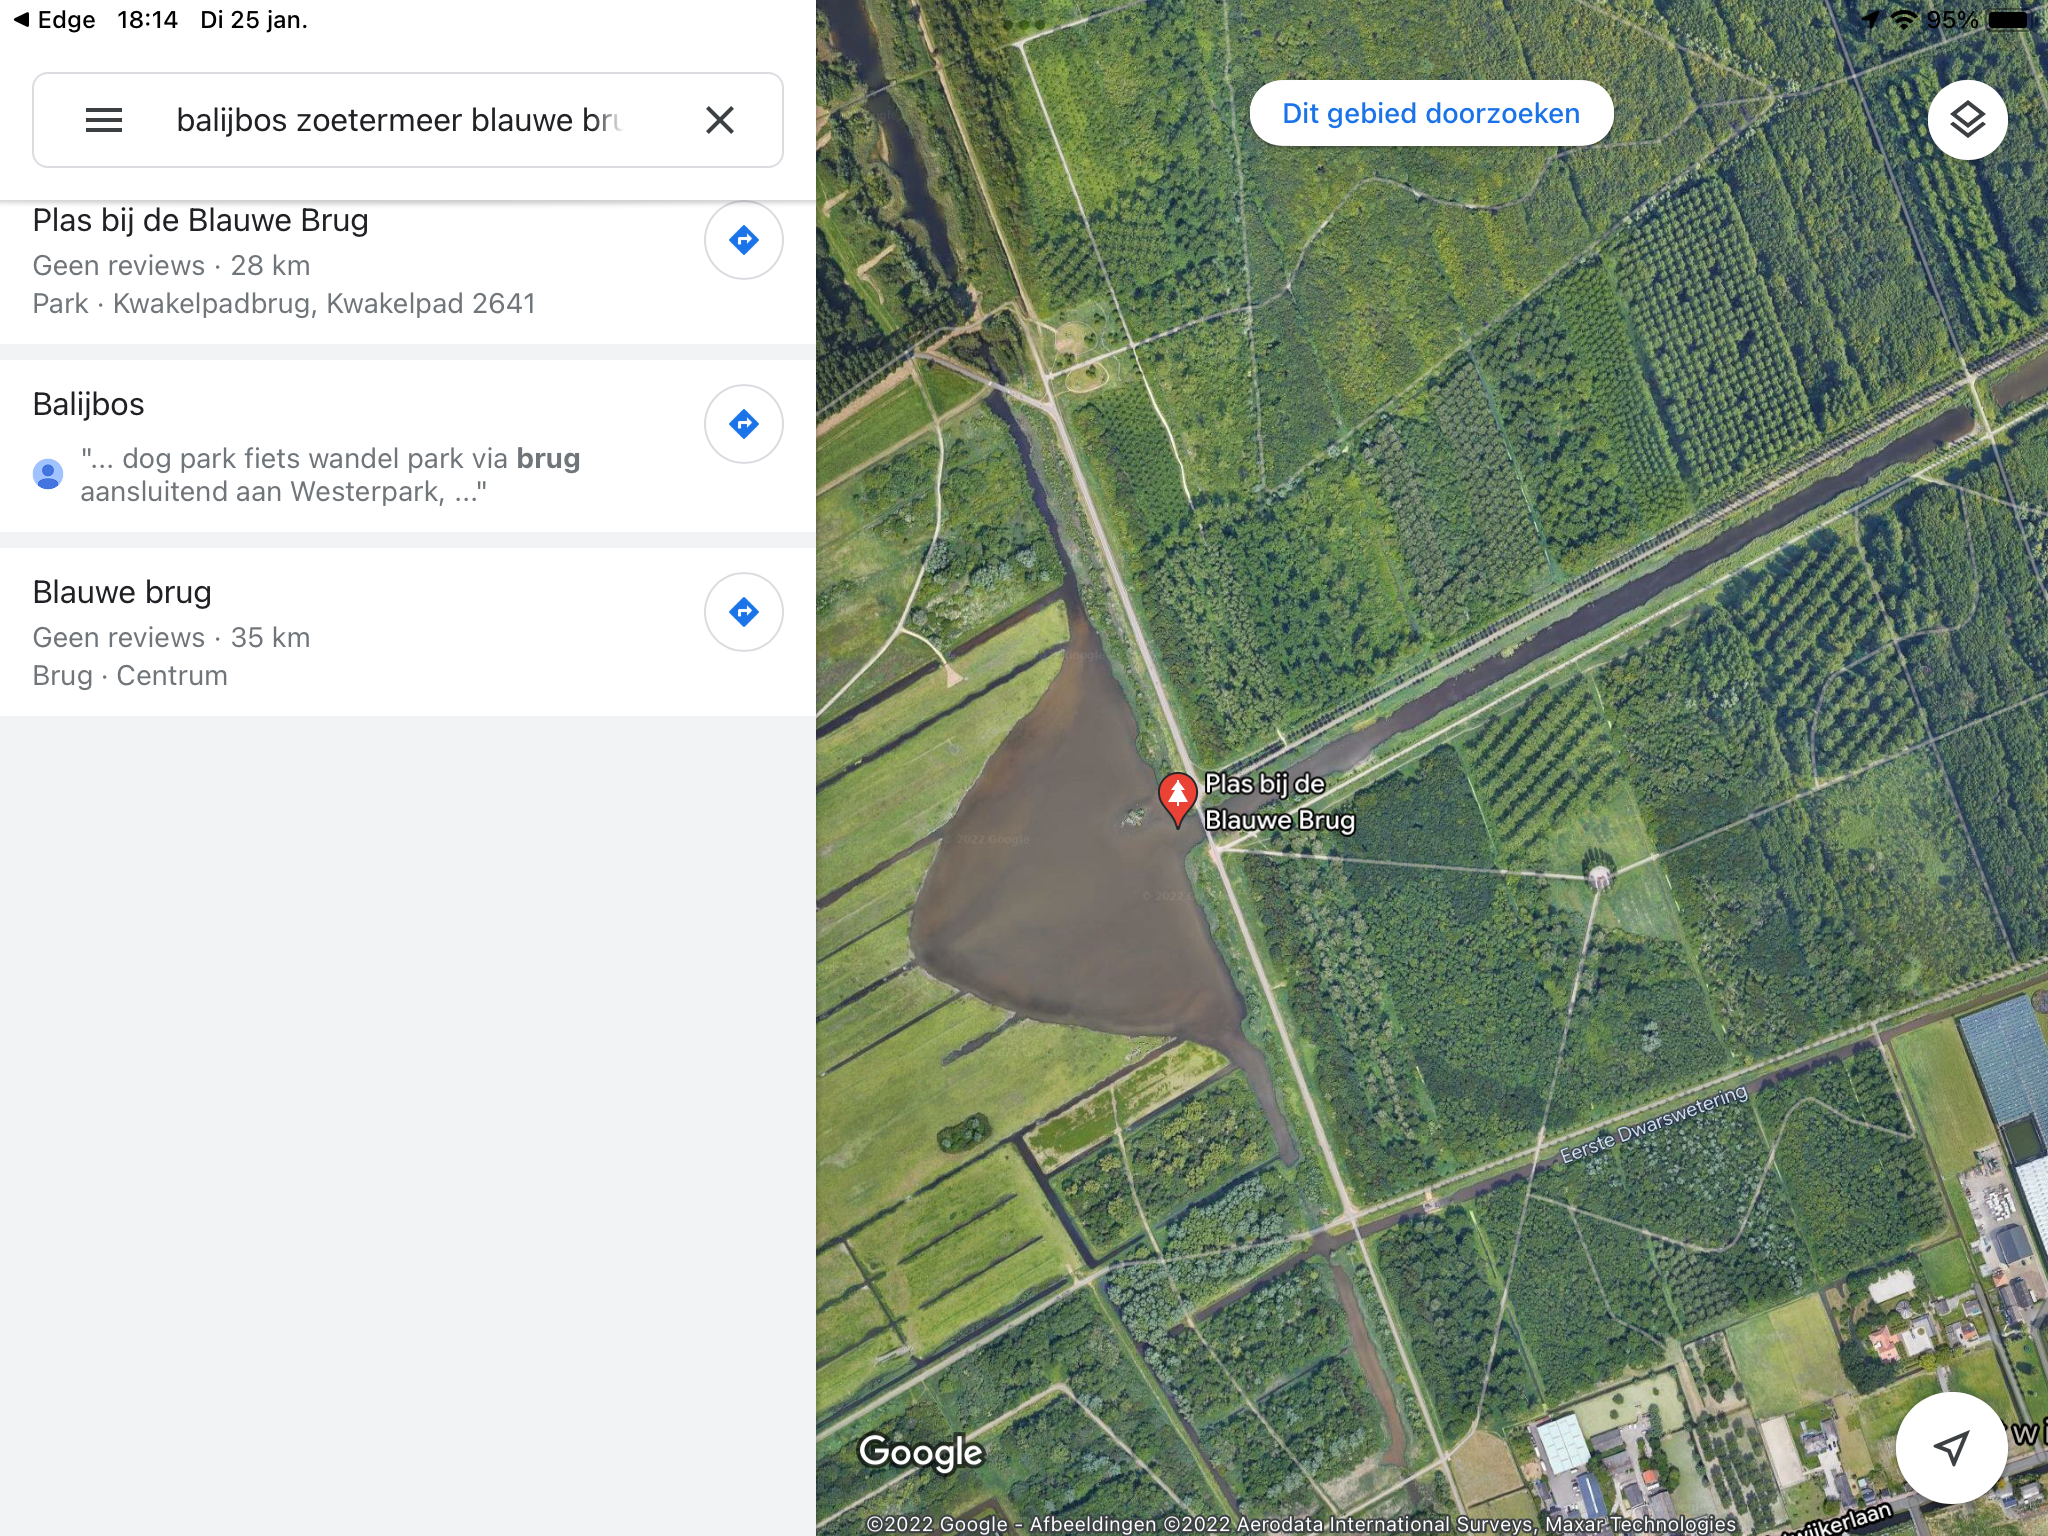
Task: Open the Balijbos search result
Action: click(x=89, y=404)
